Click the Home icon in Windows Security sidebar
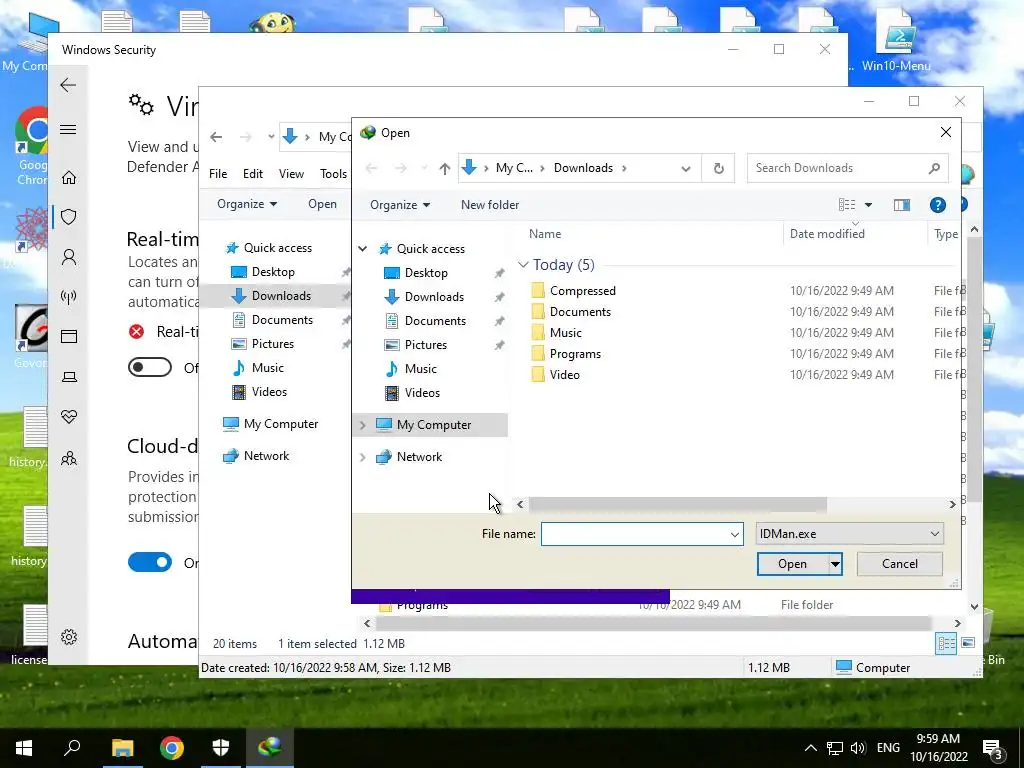This screenshot has width=1024, height=768. click(x=69, y=178)
